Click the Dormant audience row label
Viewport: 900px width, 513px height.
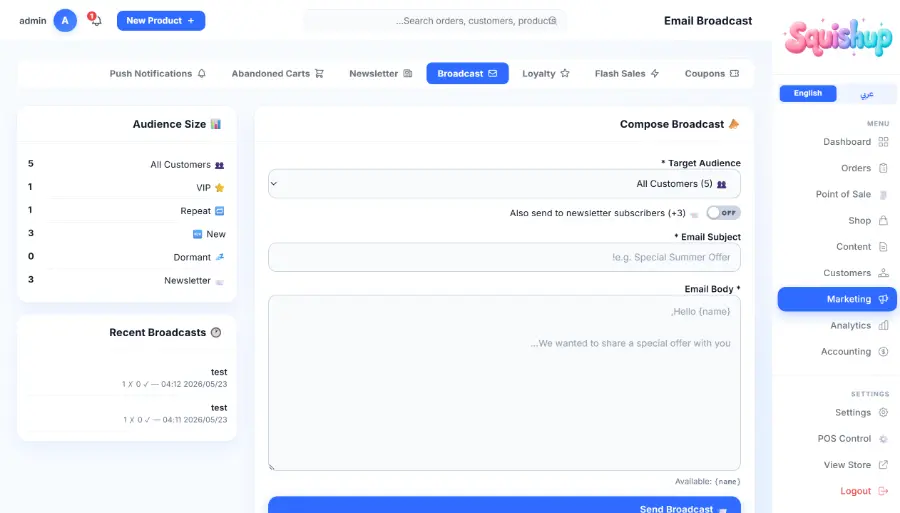pyautogui.click(x=192, y=257)
